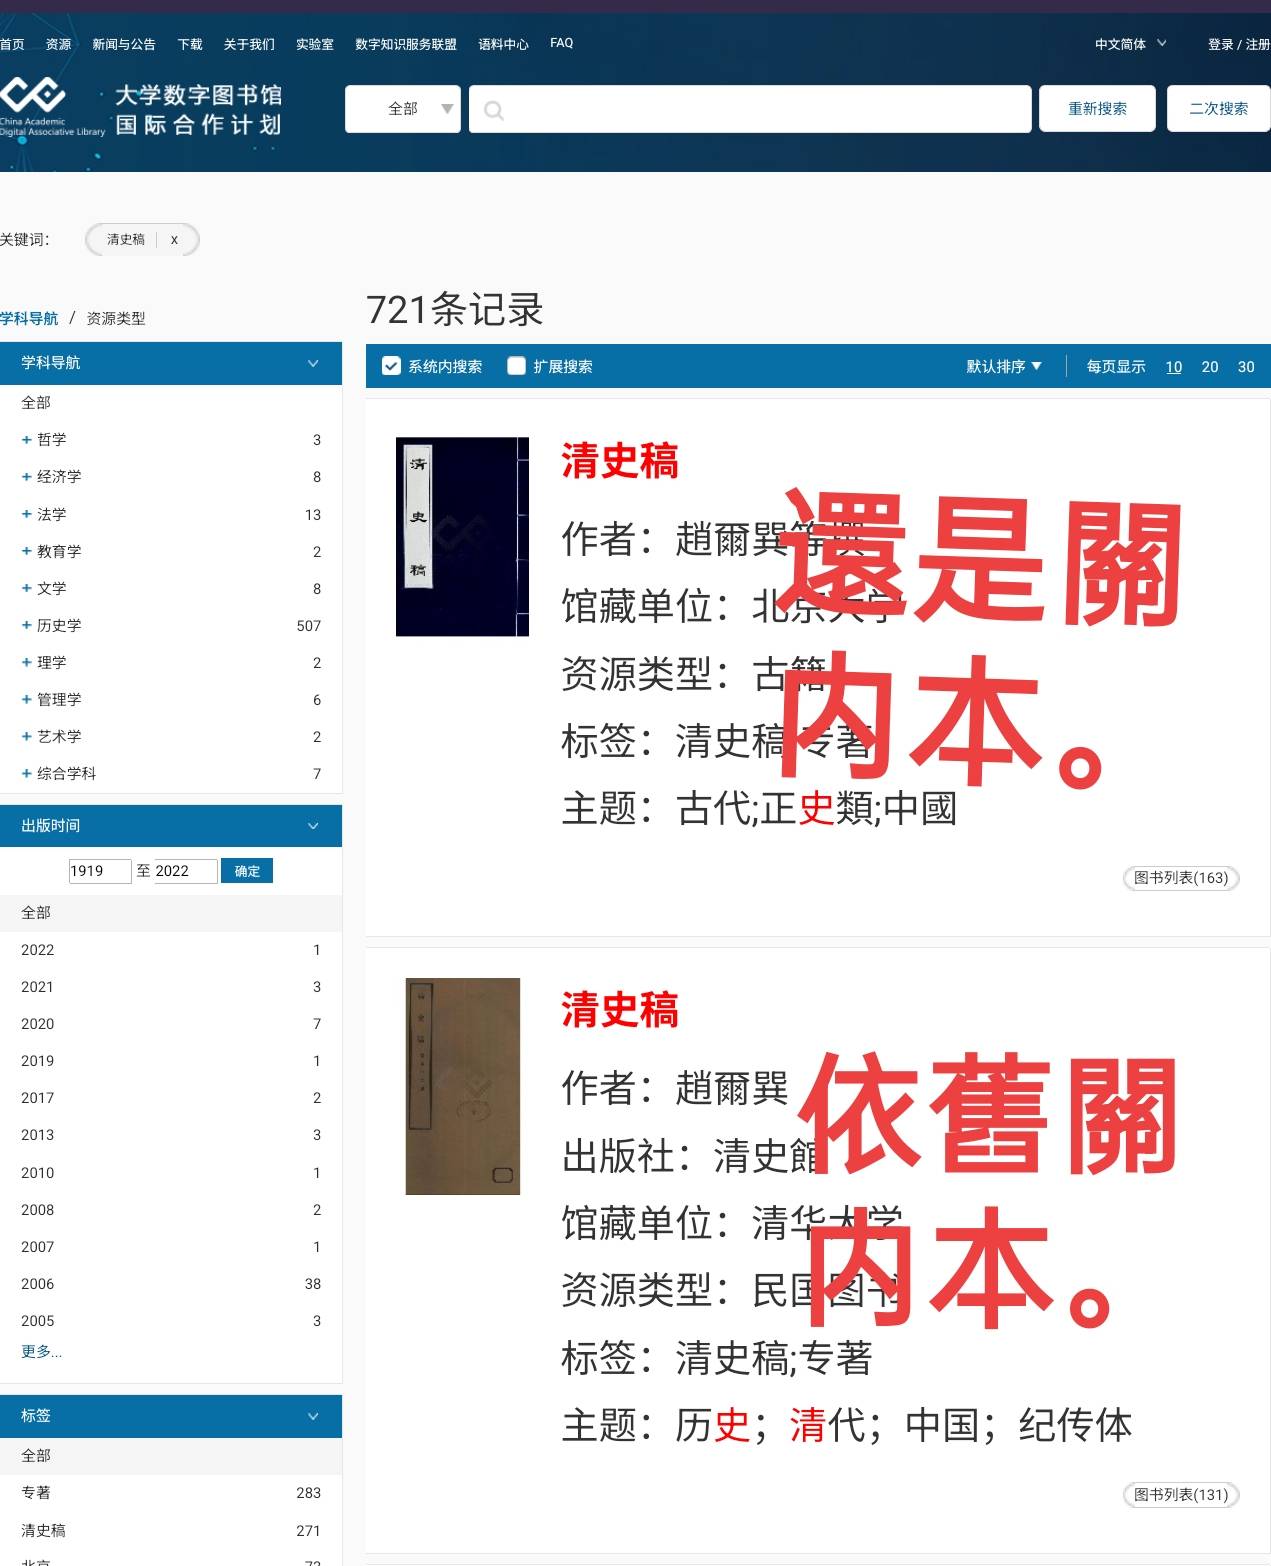Open the 默认排序 sort dropdown
The width and height of the screenshot is (1271, 1566).
[x=1004, y=367]
